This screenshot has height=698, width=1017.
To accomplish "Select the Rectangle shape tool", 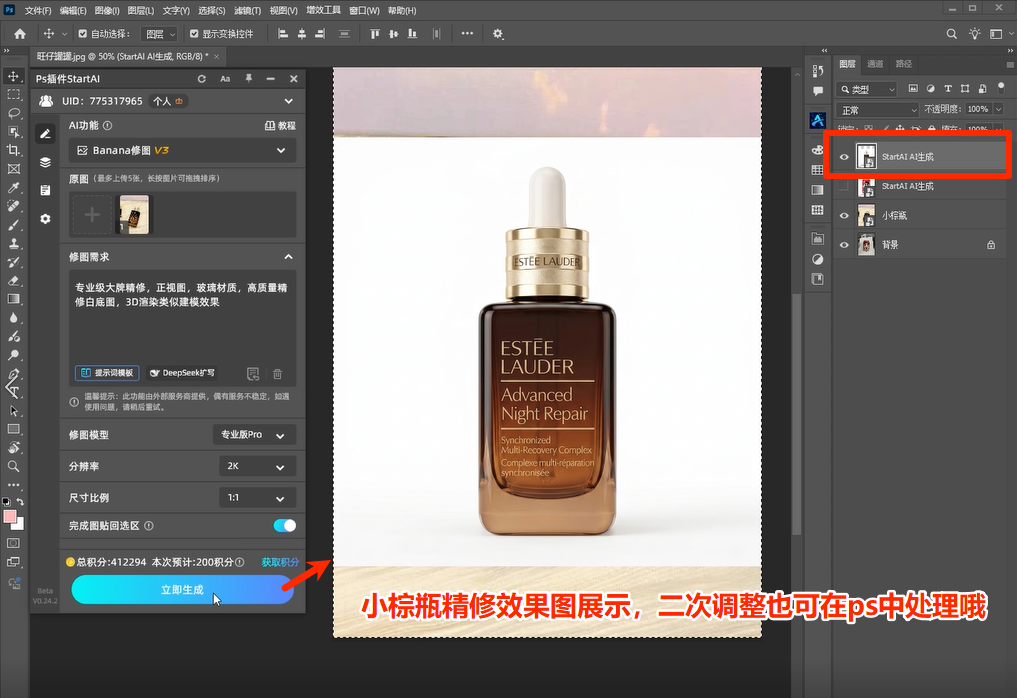I will point(13,429).
